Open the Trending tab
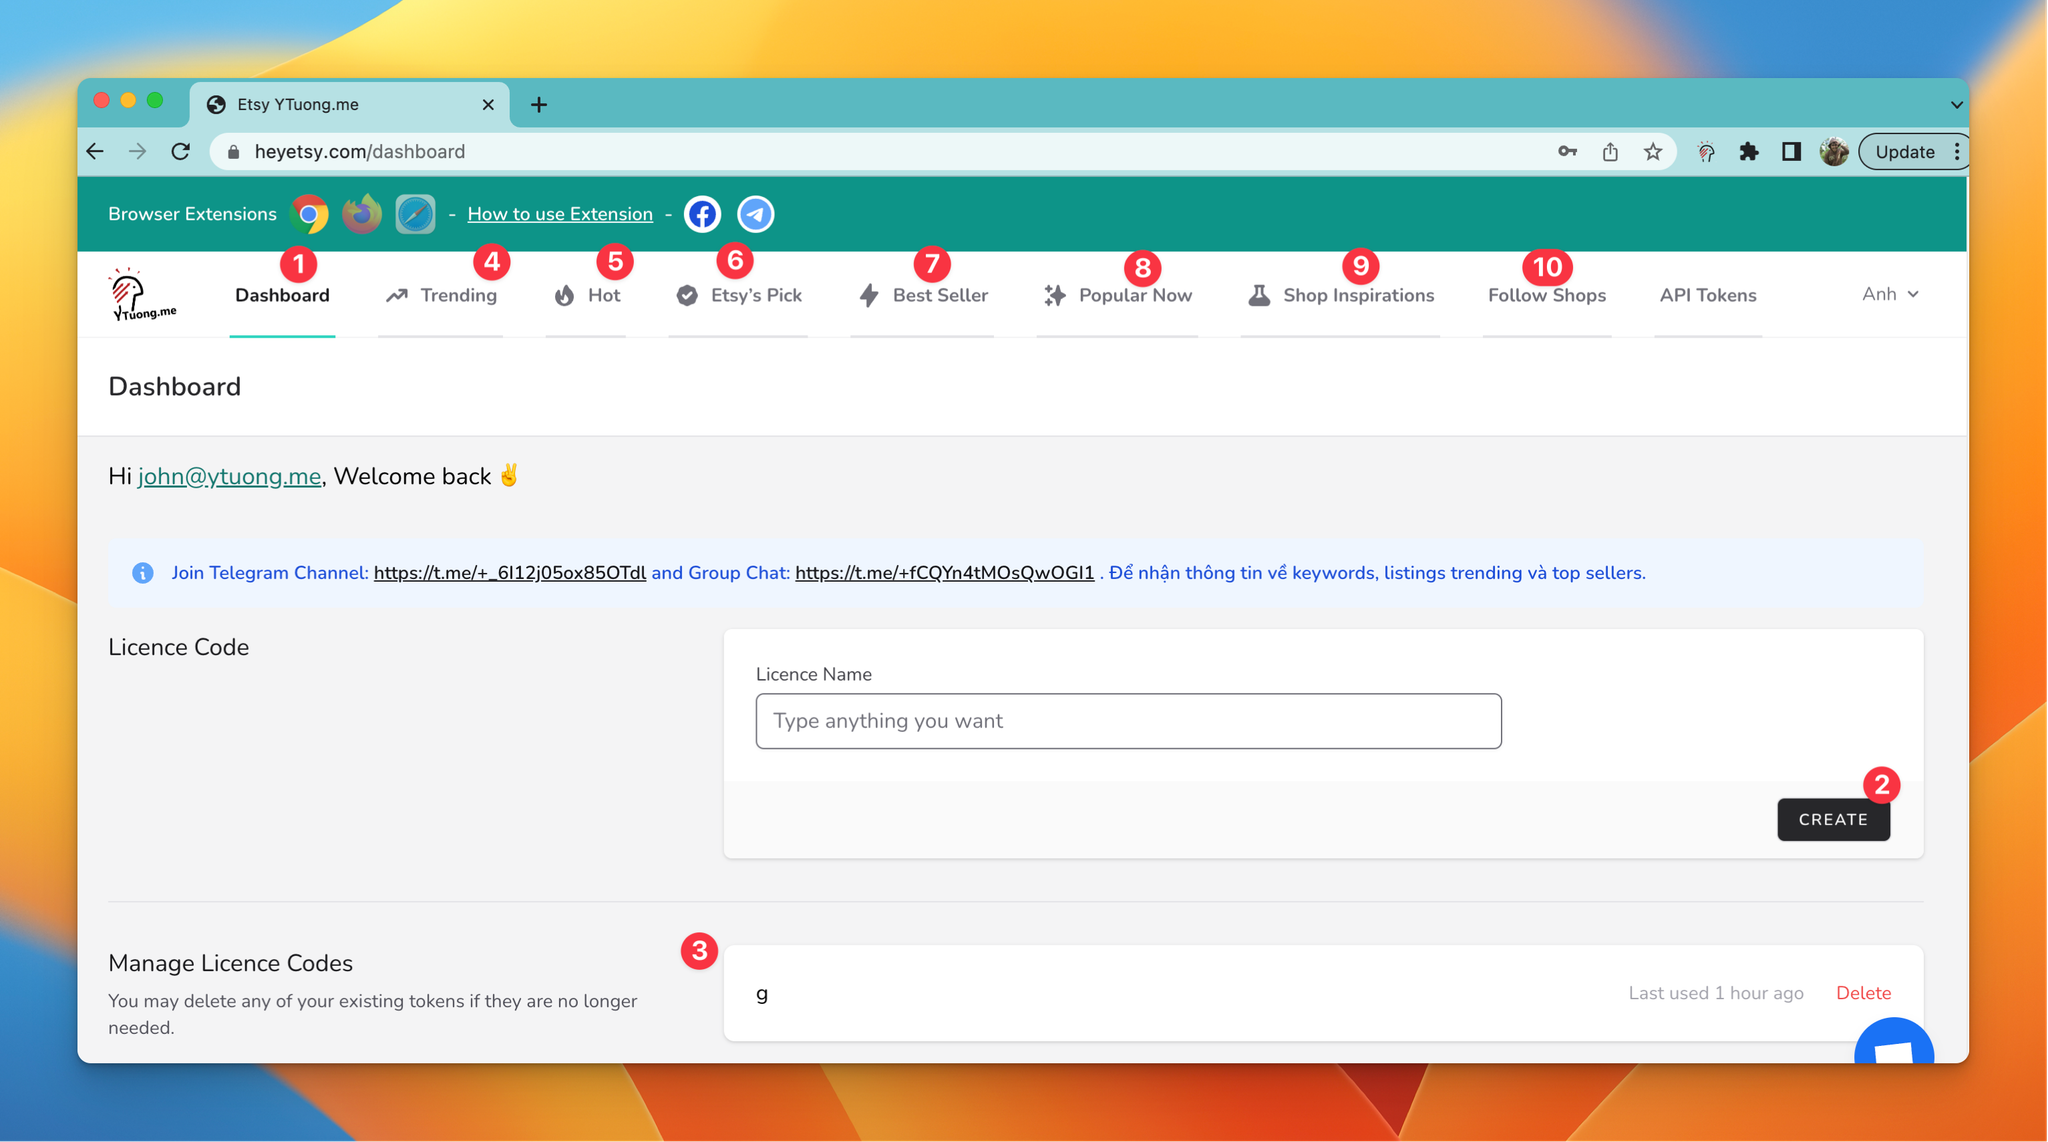Screen dimensions: 2048x1142 pyautogui.click(x=441, y=295)
